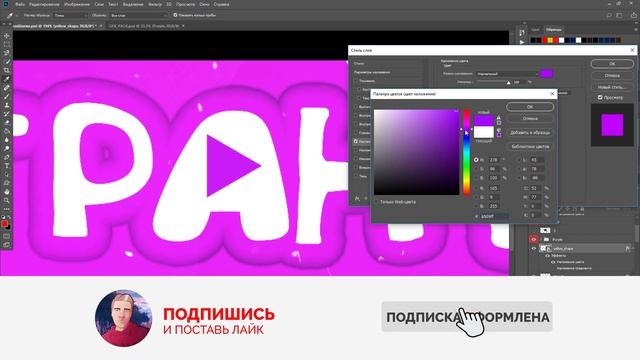Image resolution: width=640 pixels, height=360 pixels.
Task: Select the L radio button in Lab values
Action: coord(519,160)
